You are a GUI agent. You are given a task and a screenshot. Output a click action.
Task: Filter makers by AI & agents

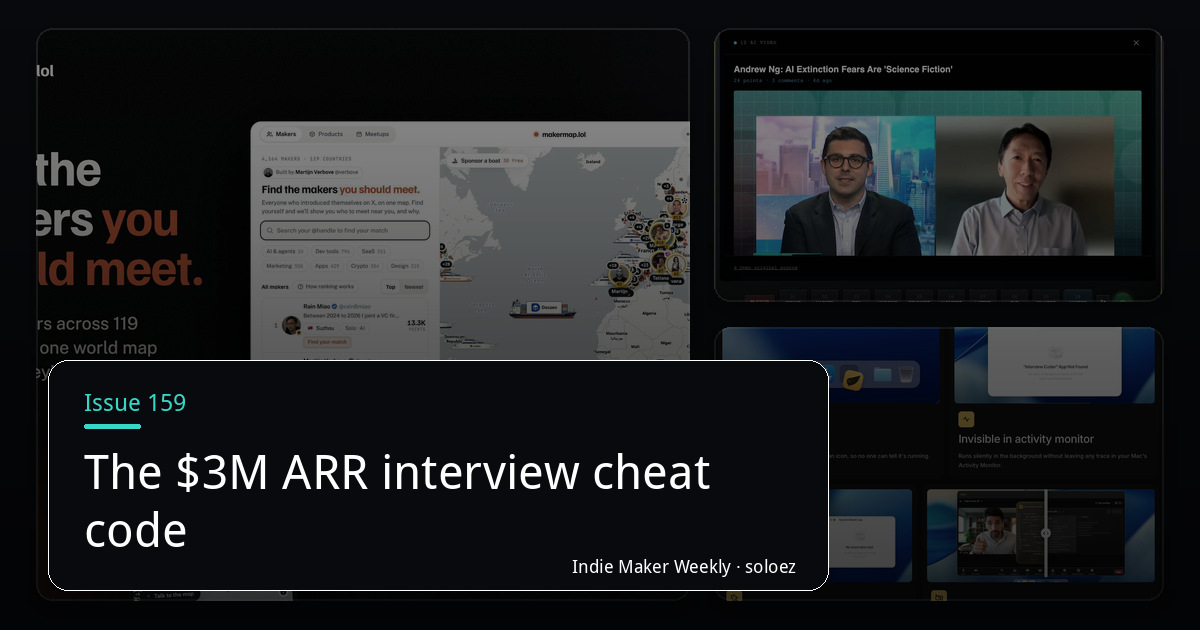[x=285, y=252]
